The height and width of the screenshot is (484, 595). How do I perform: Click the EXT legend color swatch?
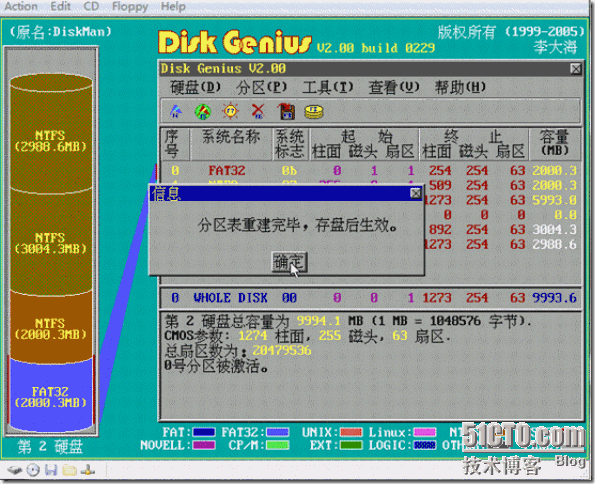(x=351, y=445)
